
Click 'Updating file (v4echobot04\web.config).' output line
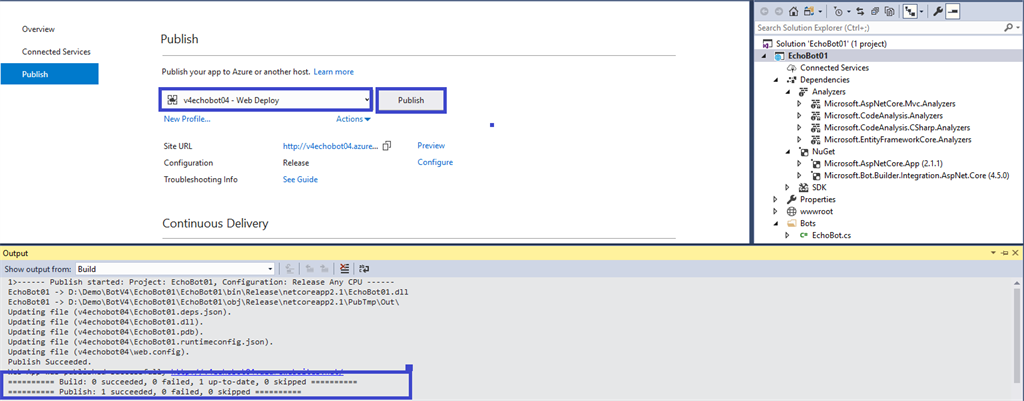click(99, 351)
